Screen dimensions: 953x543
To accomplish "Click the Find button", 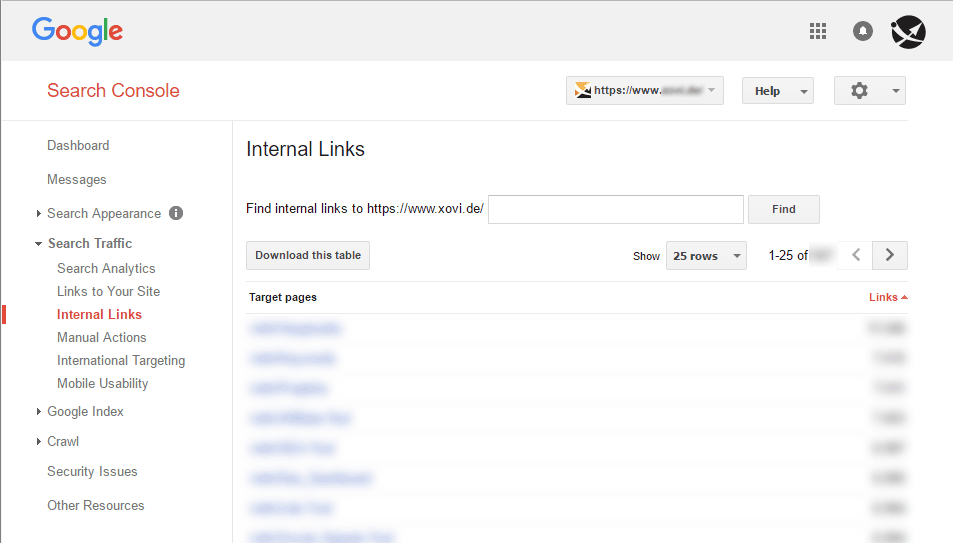I will (x=783, y=209).
